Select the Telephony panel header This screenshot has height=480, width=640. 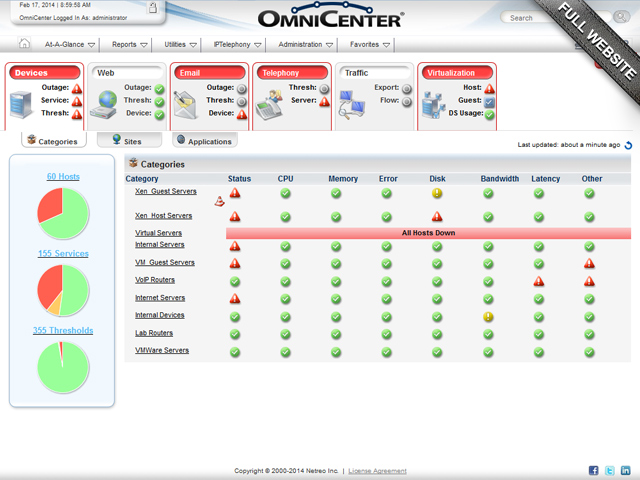tap(292, 73)
